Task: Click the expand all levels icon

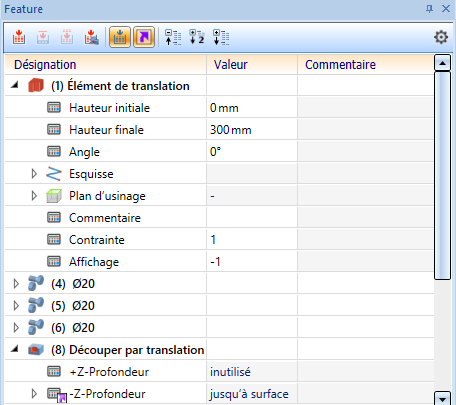Action: 221,37
